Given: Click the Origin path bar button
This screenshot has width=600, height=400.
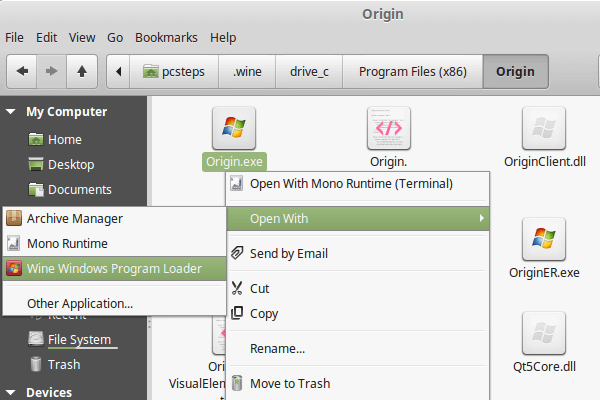Looking at the screenshot, I should (515, 71).
